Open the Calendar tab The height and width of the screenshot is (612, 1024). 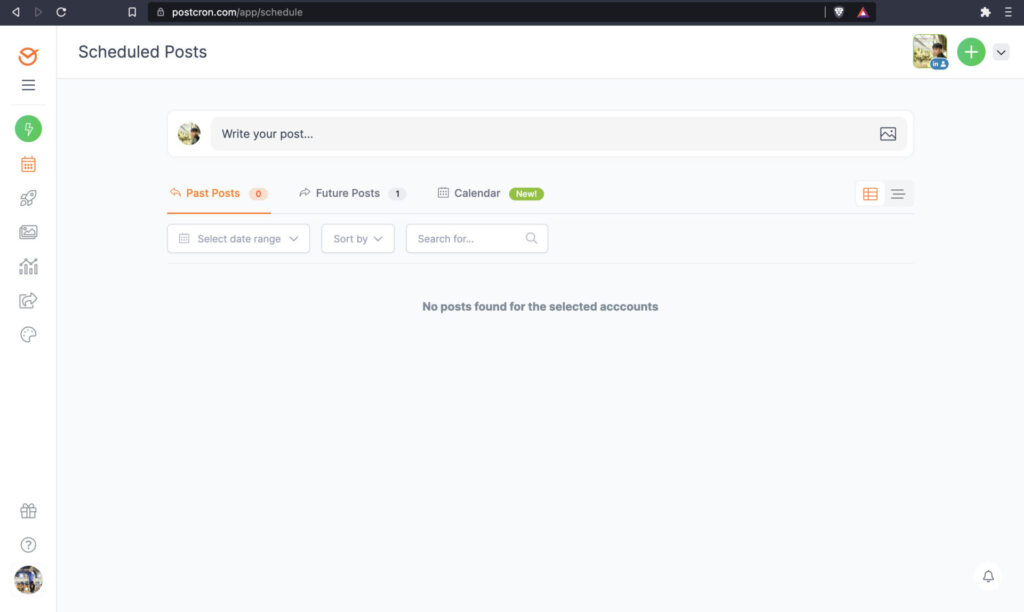point(476,193)
